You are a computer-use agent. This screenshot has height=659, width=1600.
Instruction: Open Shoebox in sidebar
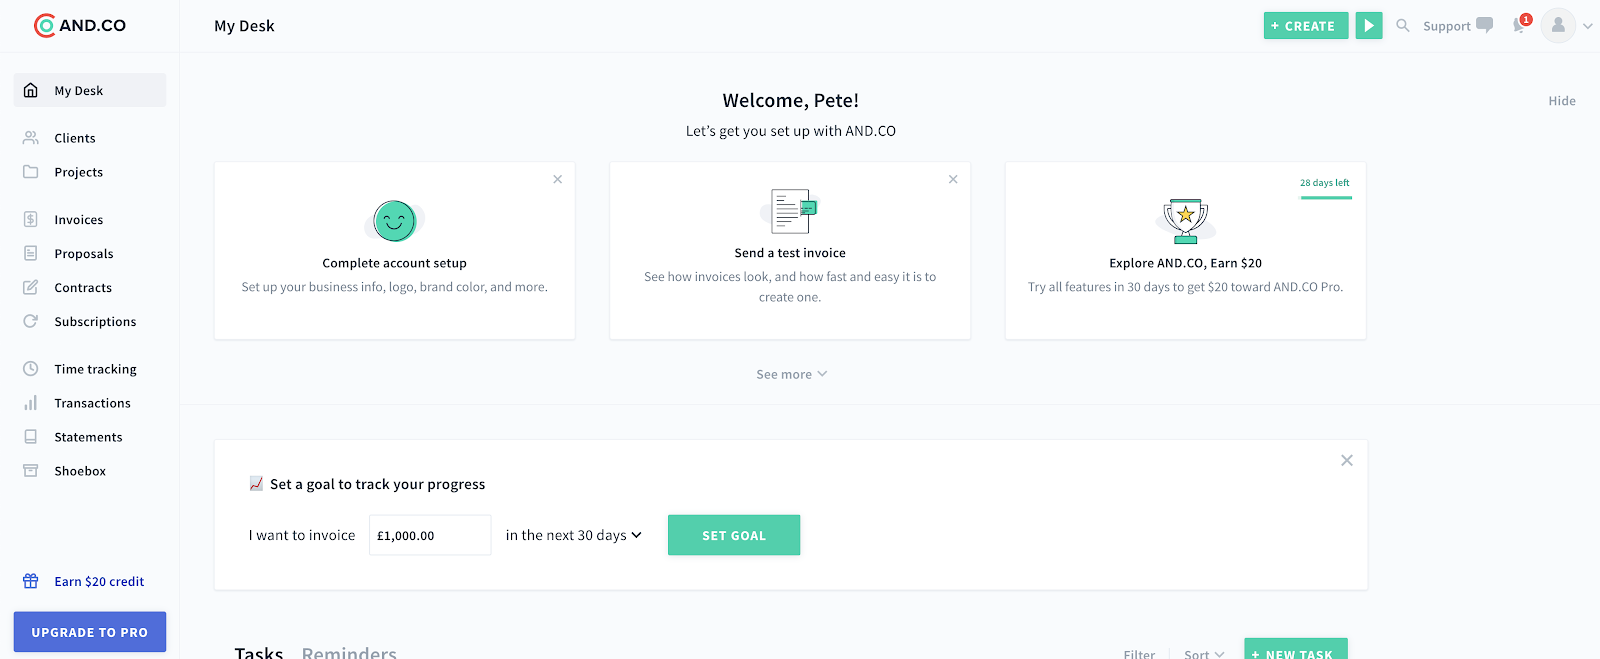tap(80, 471)
